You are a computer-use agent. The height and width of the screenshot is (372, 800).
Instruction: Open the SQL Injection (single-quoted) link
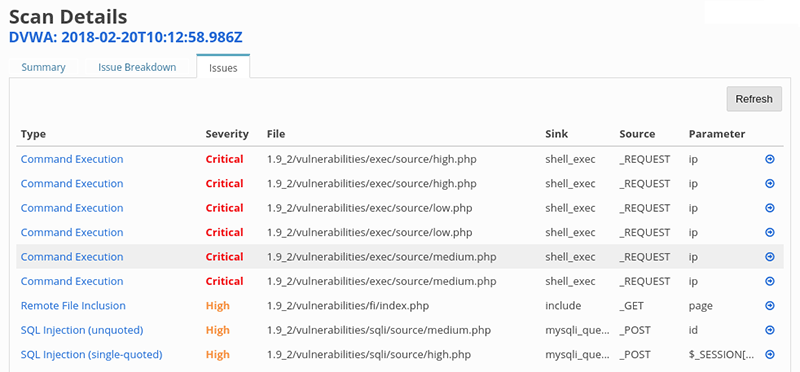pyautogui.click(x=91, y=354)
